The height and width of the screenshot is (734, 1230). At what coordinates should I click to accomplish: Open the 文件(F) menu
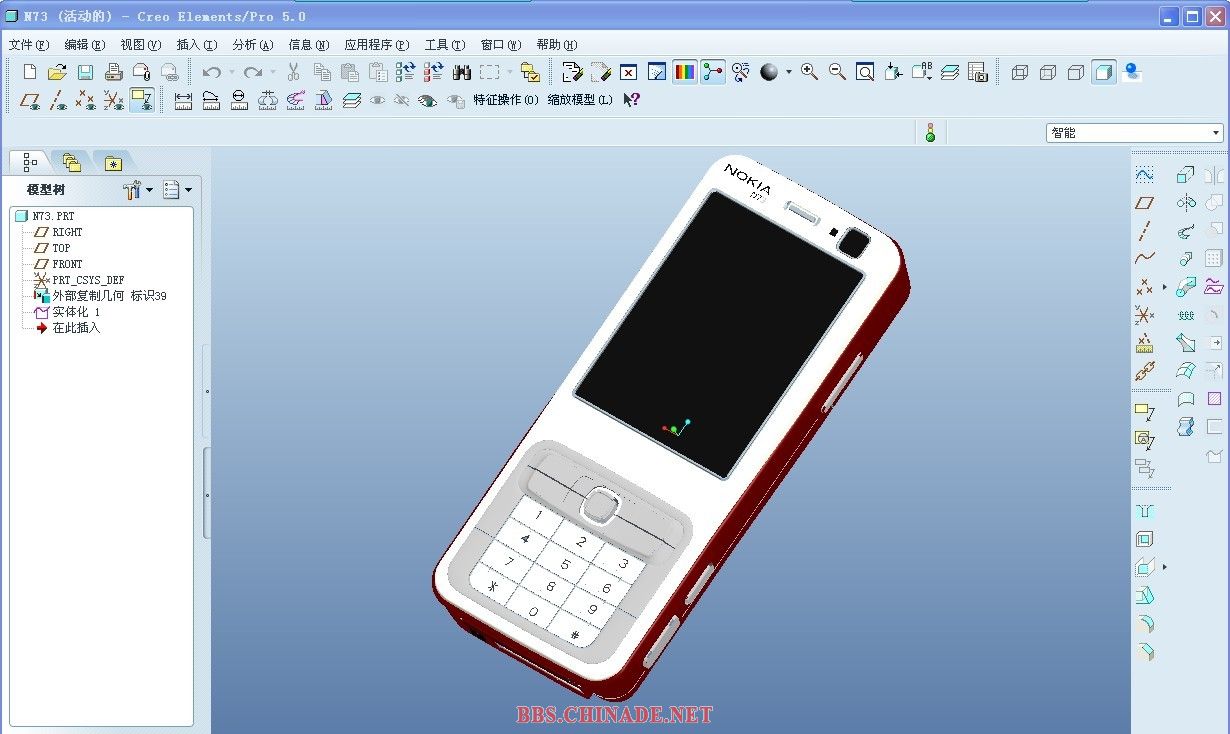click(x=29, y=44)
